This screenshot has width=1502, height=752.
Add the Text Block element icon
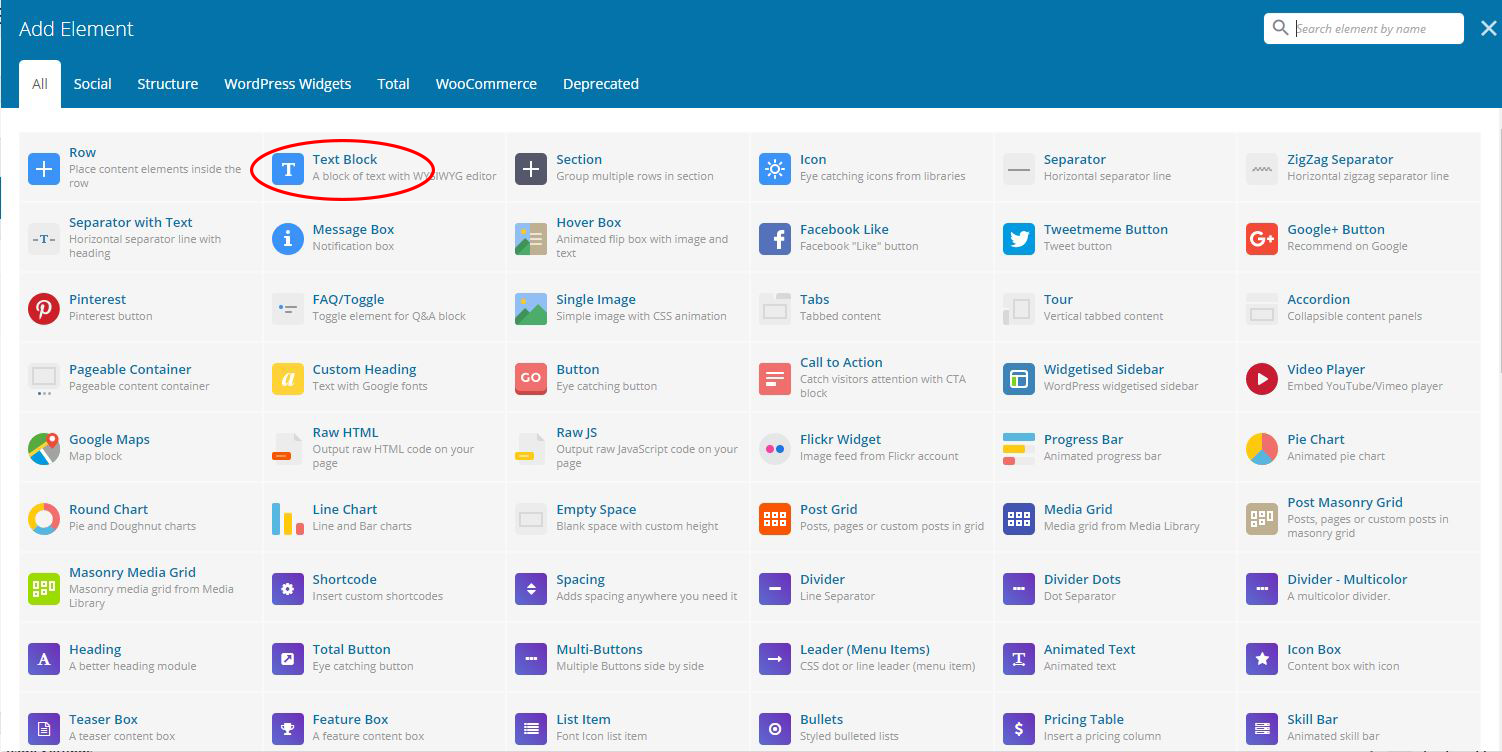point(288,169)
